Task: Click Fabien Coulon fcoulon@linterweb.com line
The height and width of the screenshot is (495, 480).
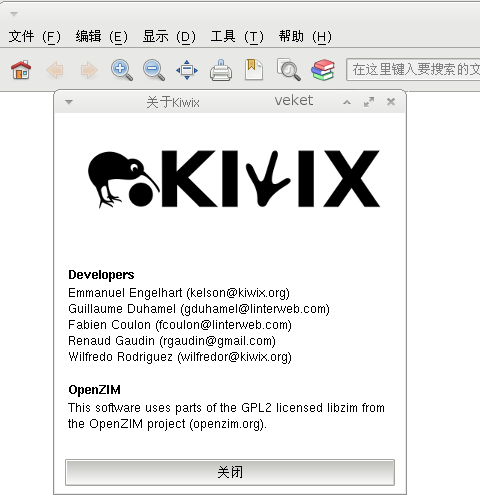Action: tap(180, 325)
